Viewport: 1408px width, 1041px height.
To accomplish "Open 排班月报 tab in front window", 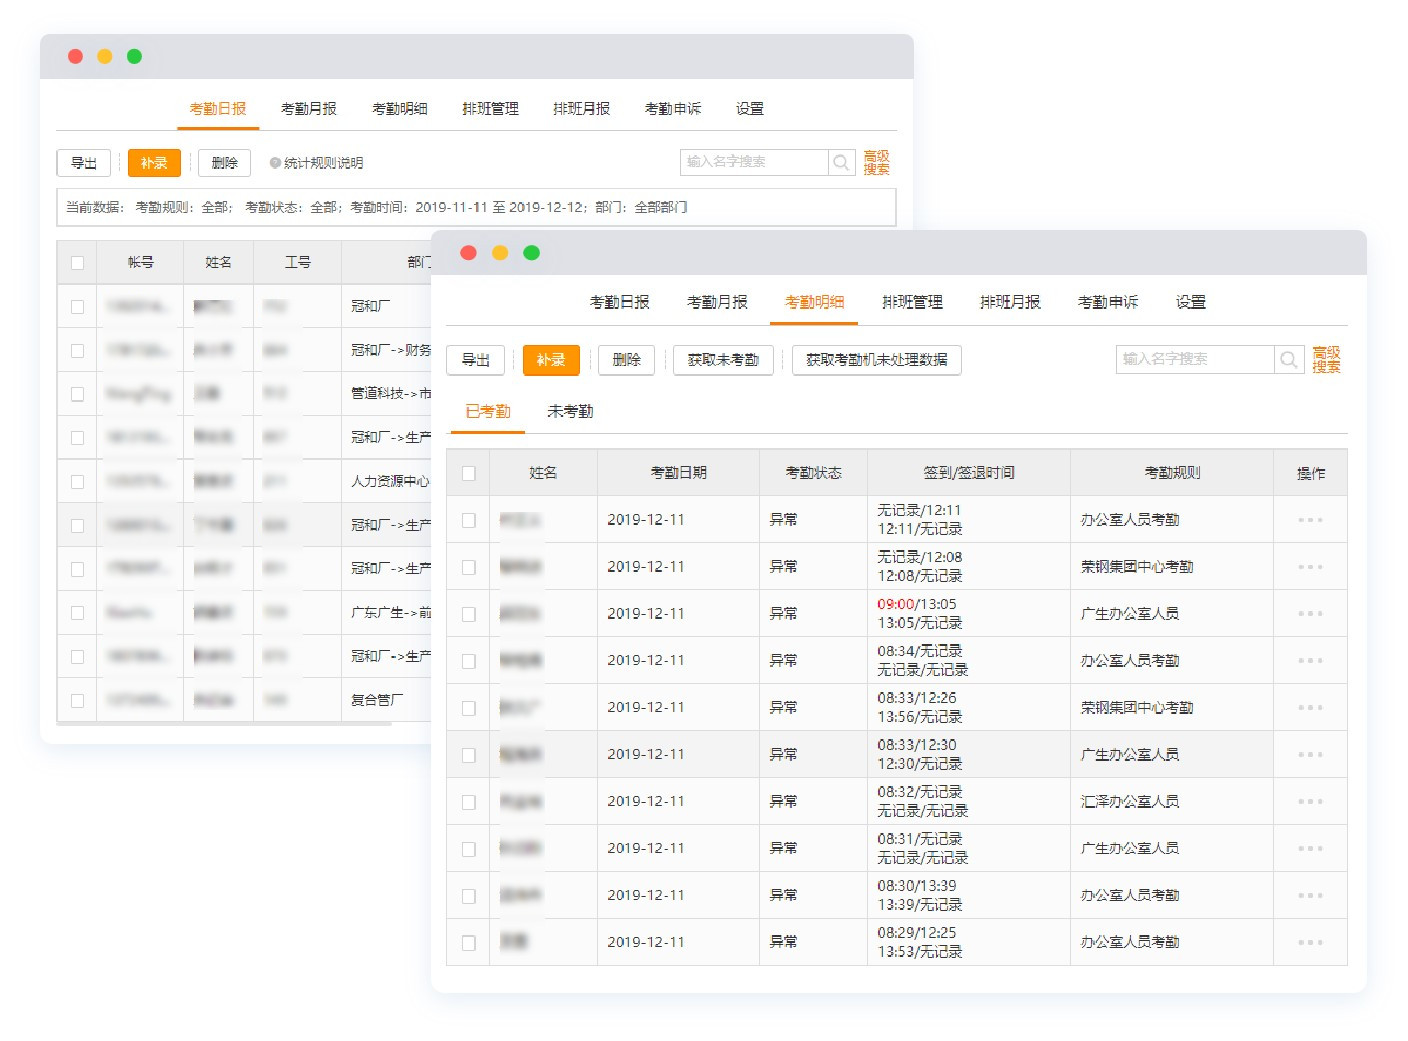I will pyautogui.click(x=1010, y=302).
